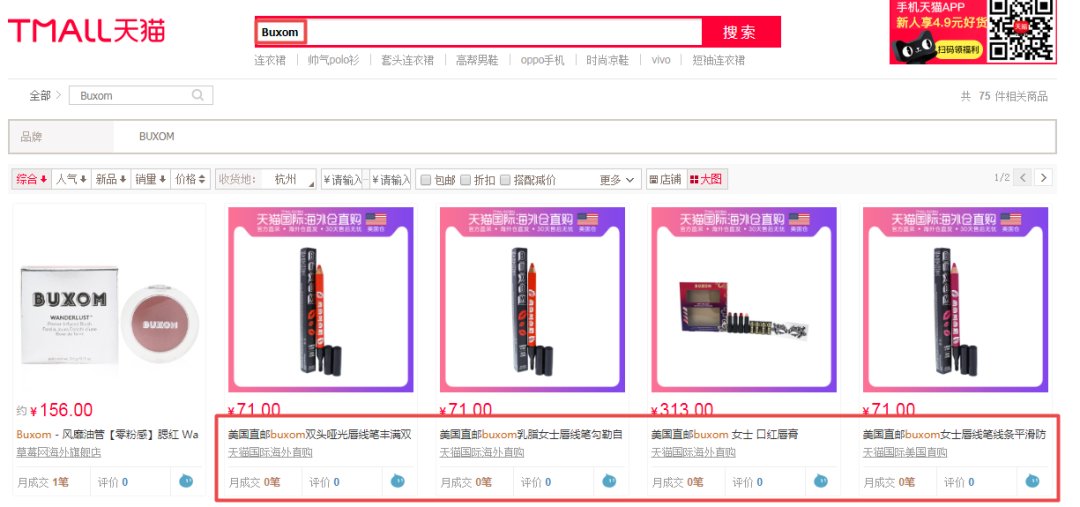Screen dimensions: 1080x507
Task: Tick the 搭配减价 checkbox
Action: point(506,180)
